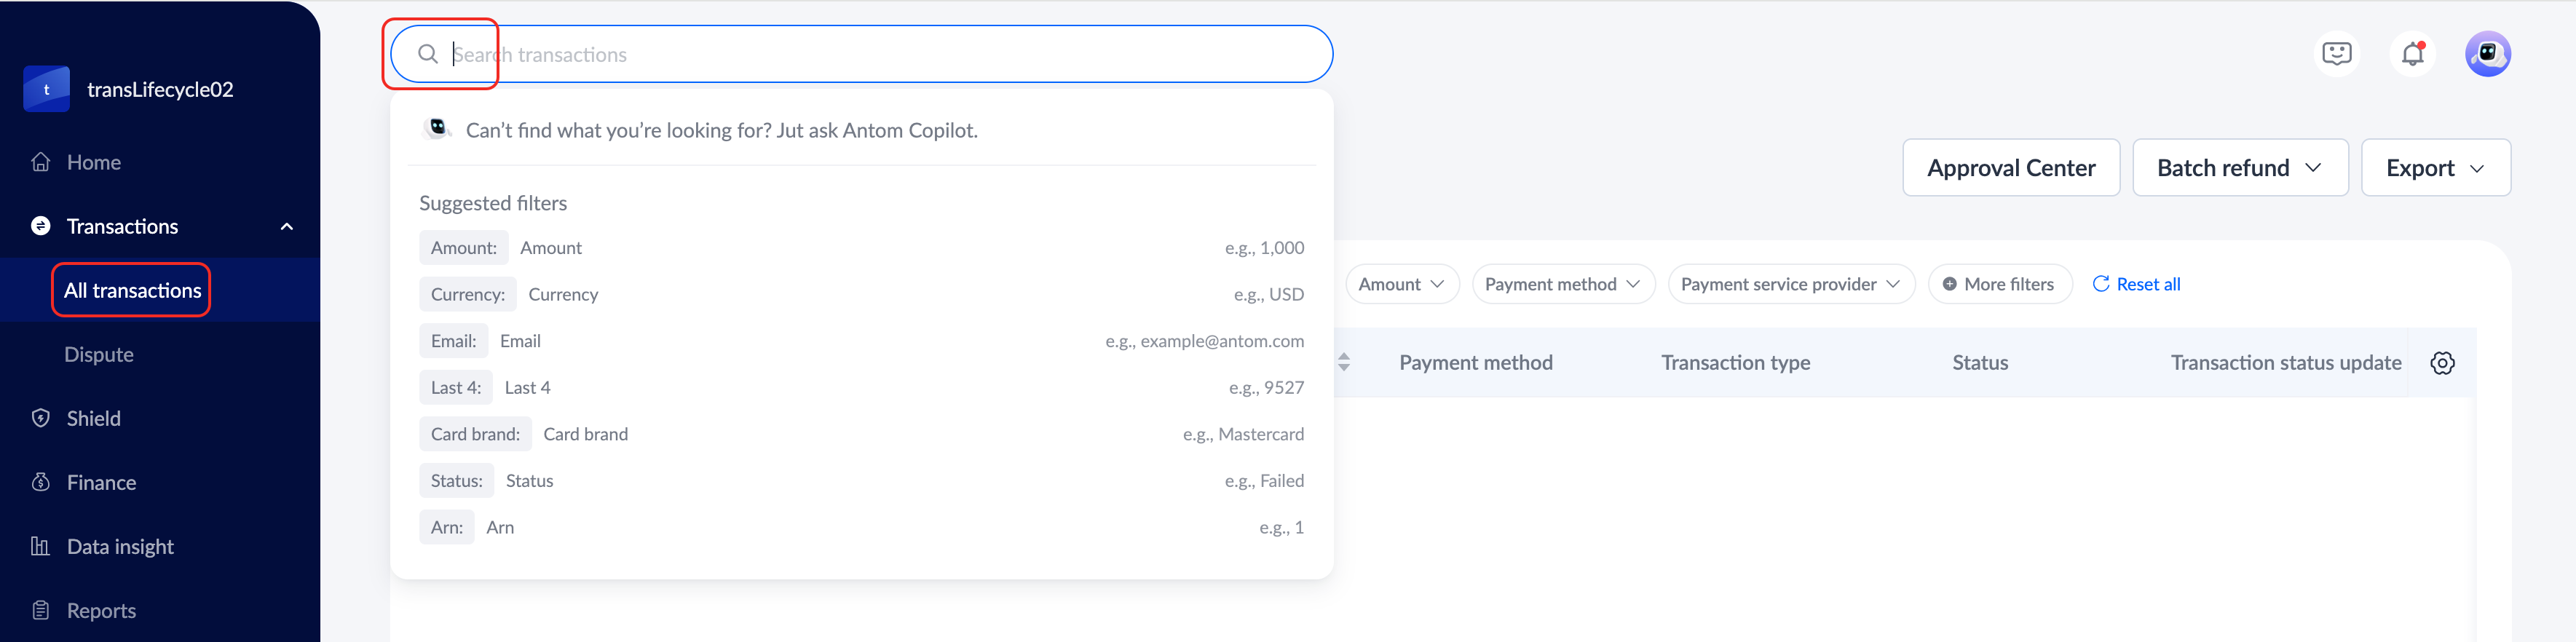Click the Reset all link
2576x642 pixels.
2136,284
